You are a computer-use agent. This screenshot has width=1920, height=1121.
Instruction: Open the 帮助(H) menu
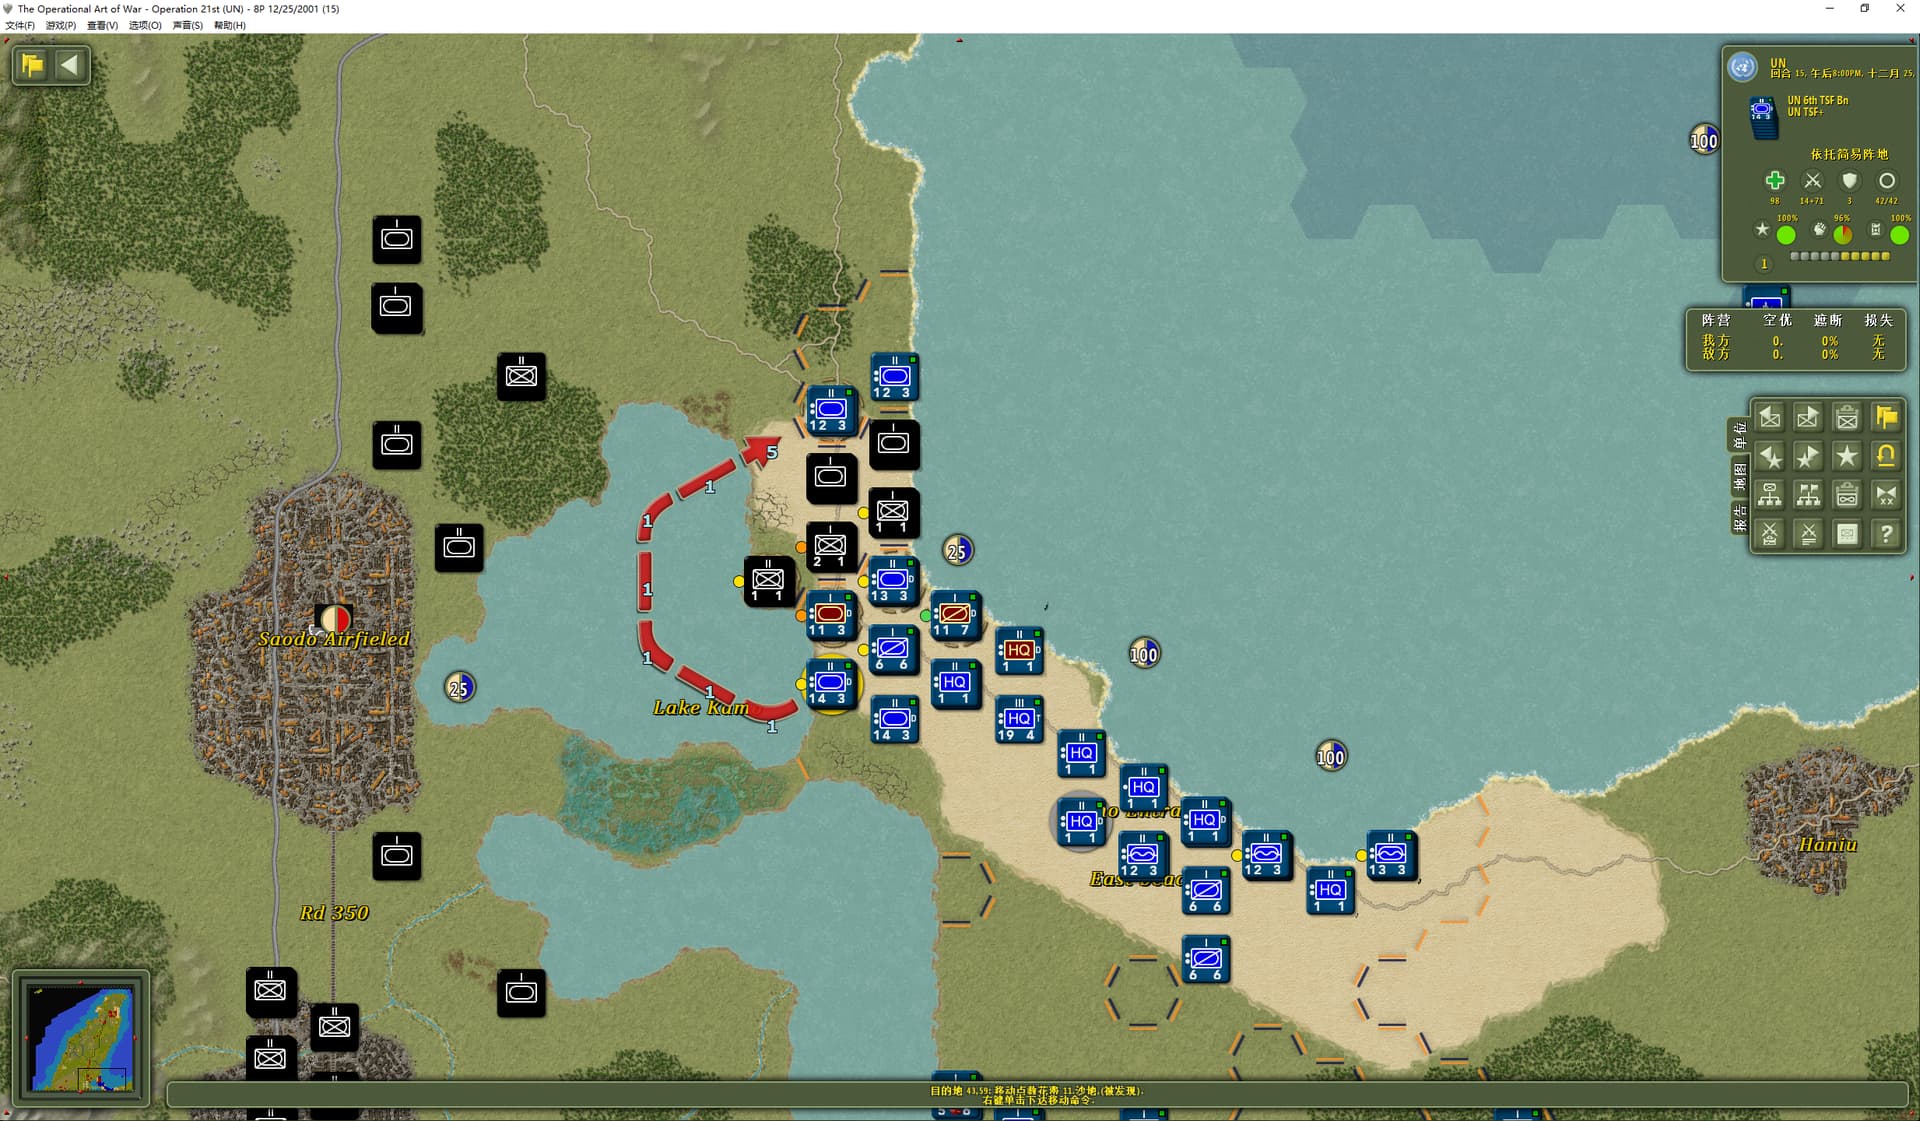(229, 25)
